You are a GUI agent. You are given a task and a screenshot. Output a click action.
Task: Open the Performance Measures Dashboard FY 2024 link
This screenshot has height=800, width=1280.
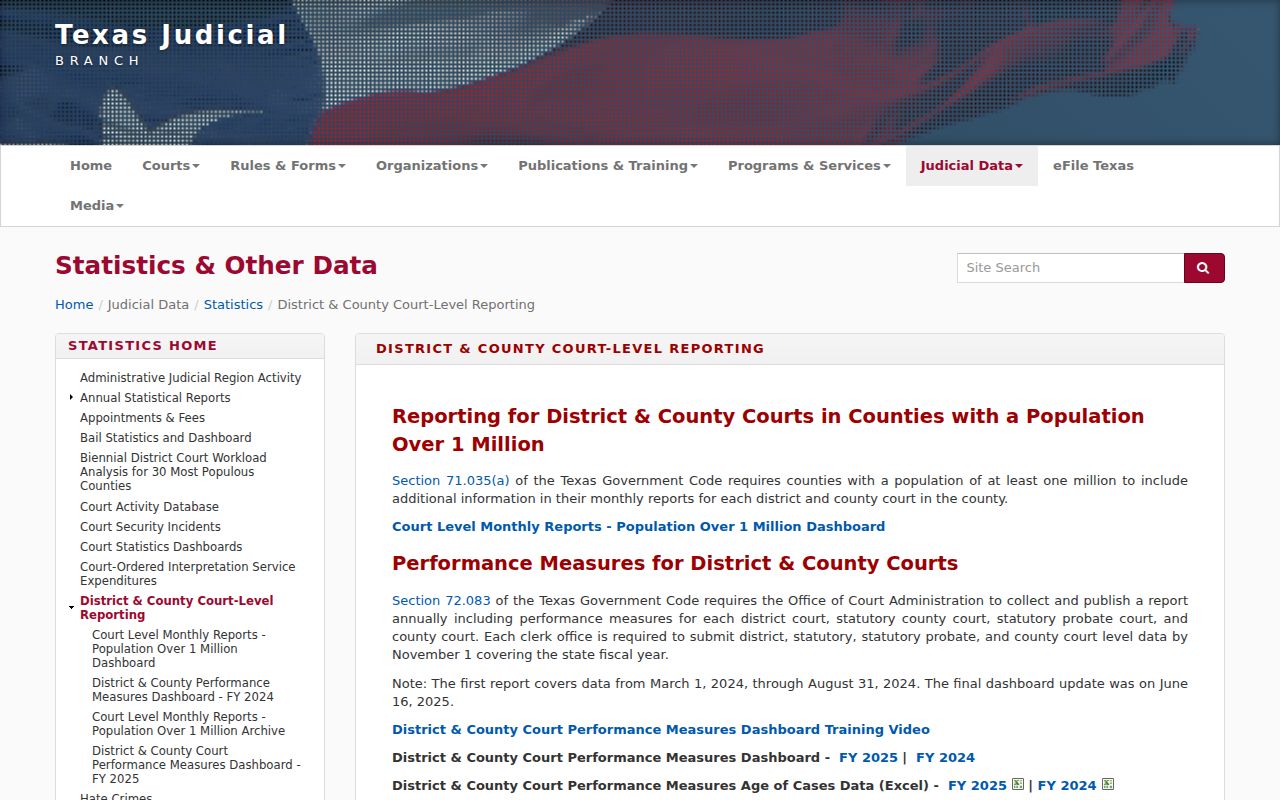(x=945, y=758)
